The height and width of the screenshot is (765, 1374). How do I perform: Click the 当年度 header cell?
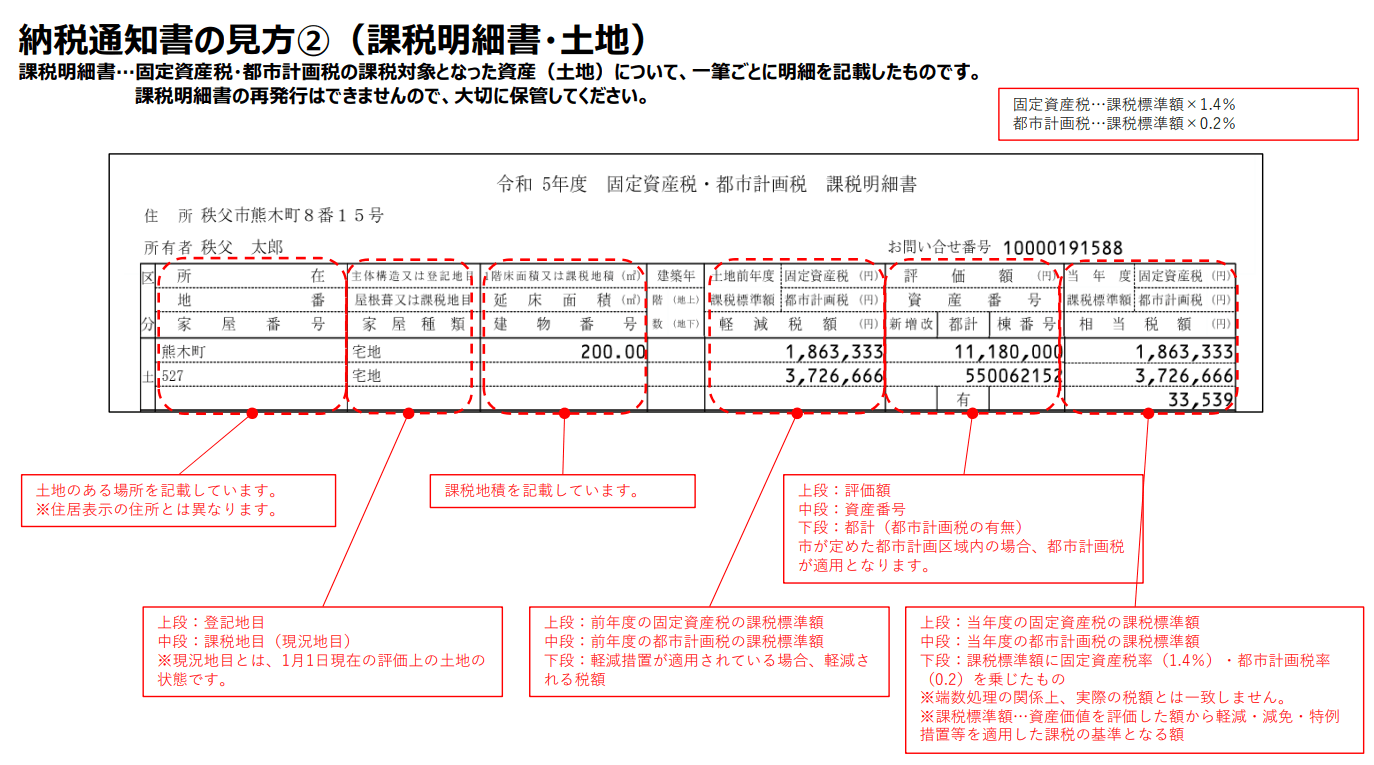[x=1098, y=275]
